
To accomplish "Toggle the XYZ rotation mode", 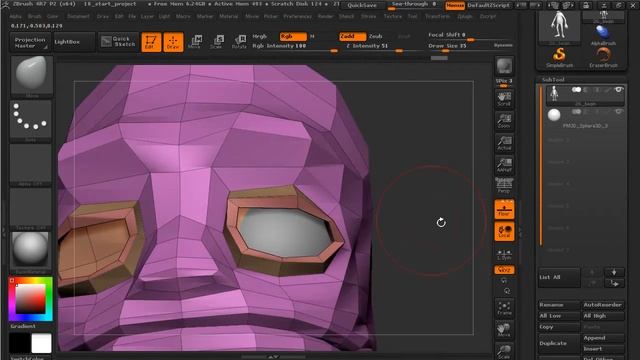I will [x=504, y=270].
